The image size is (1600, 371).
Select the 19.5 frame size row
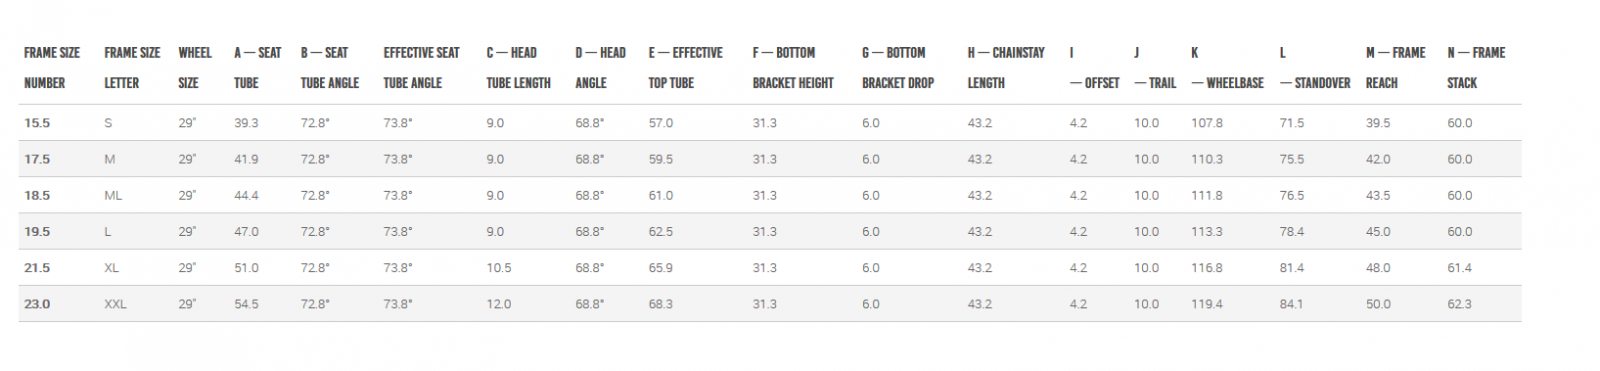(x=770, y=231)
